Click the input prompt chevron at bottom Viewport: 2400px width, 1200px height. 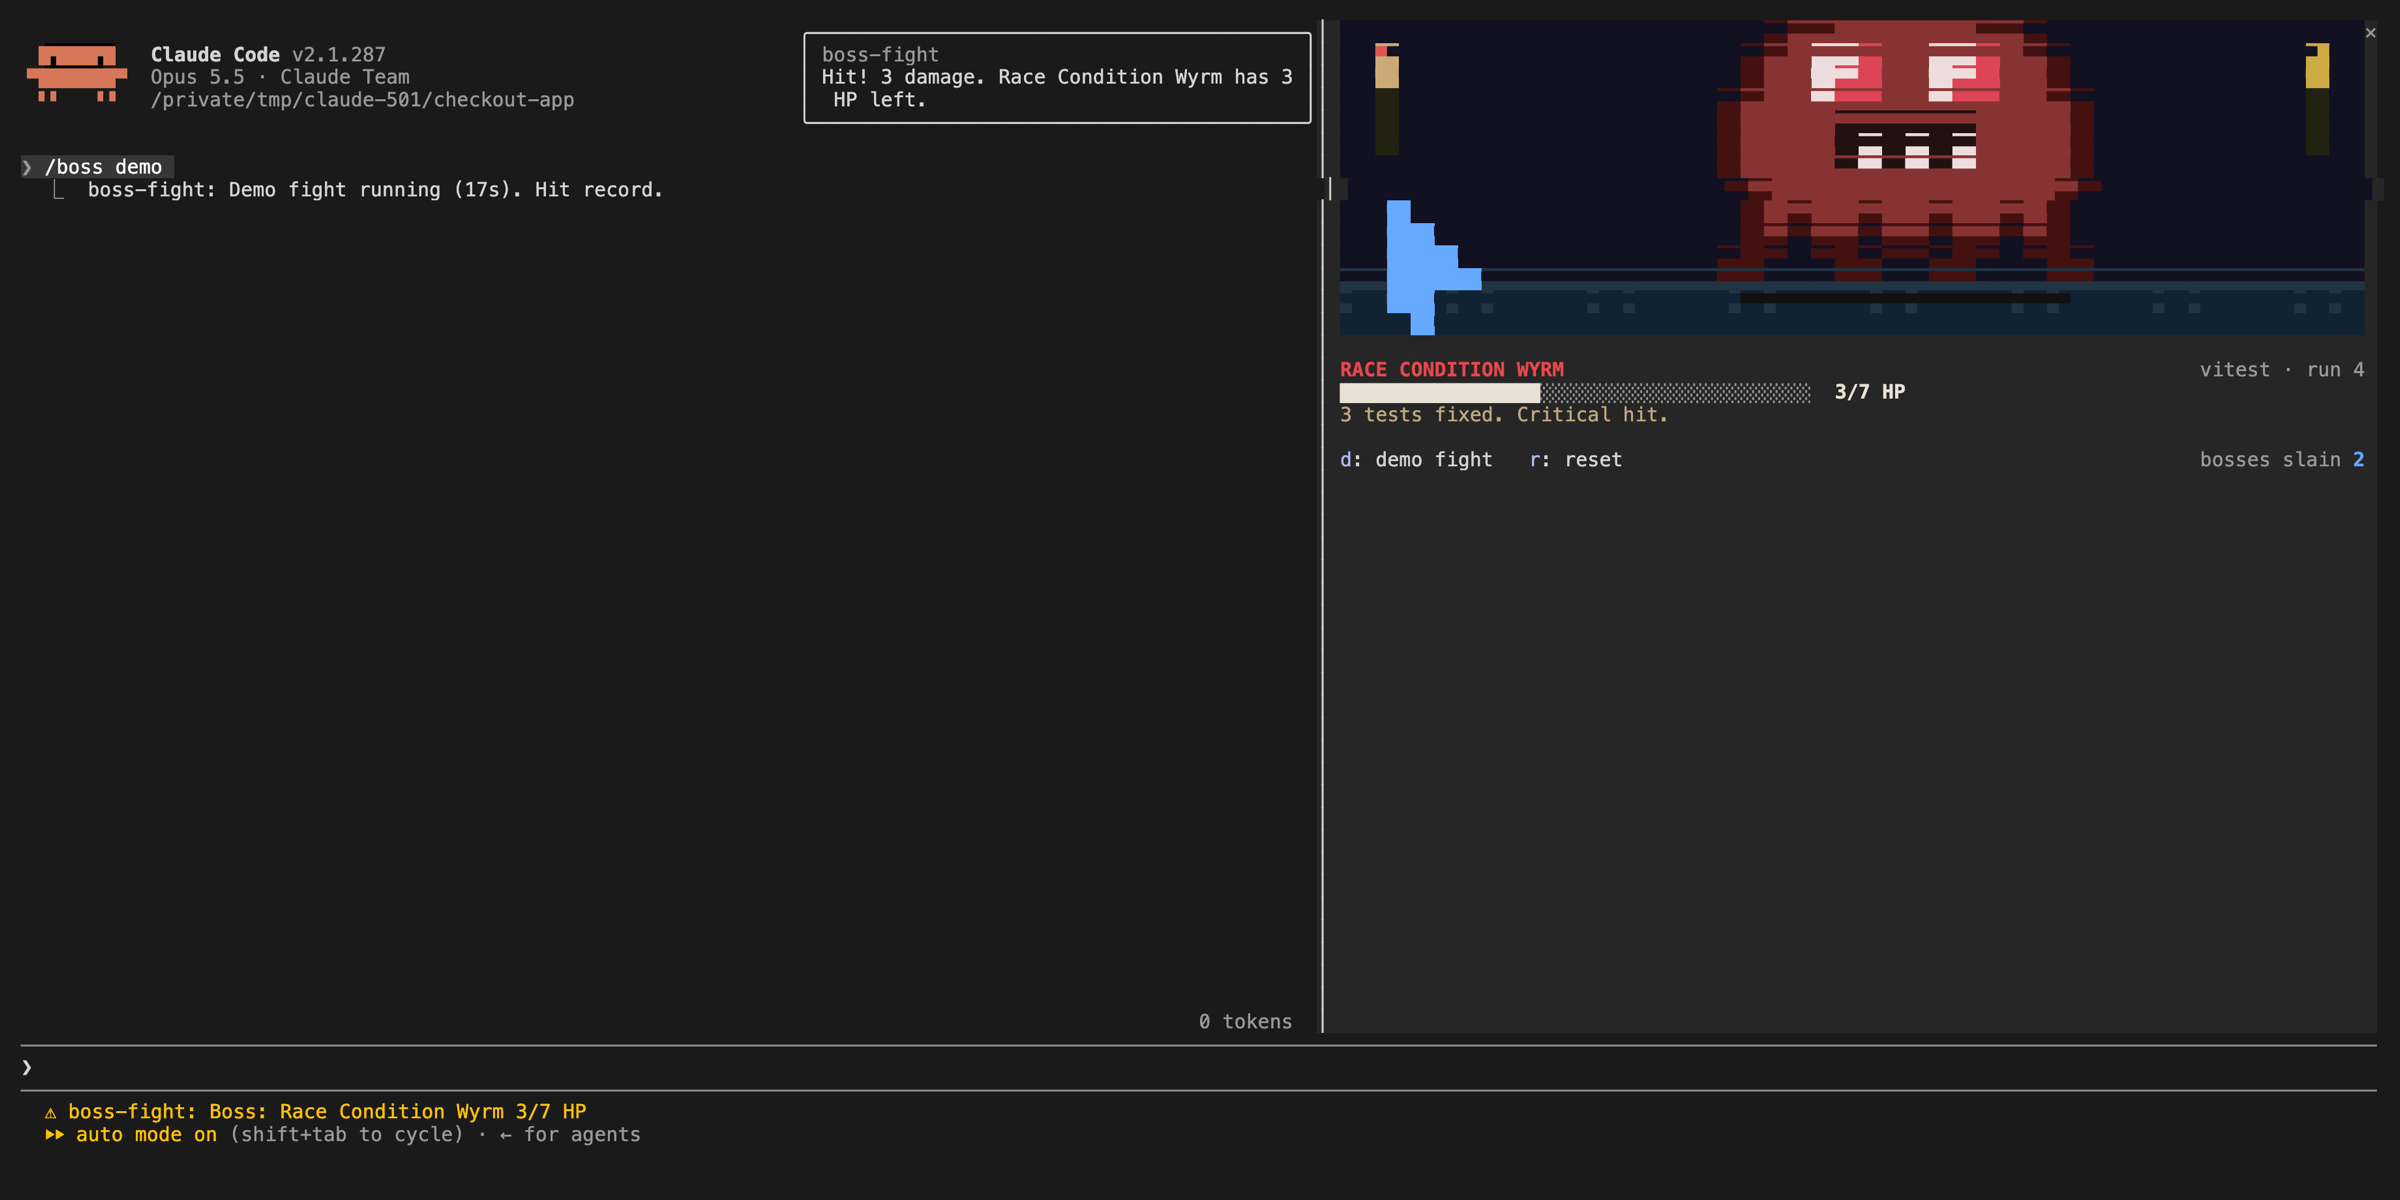[x=27, y=1068]
